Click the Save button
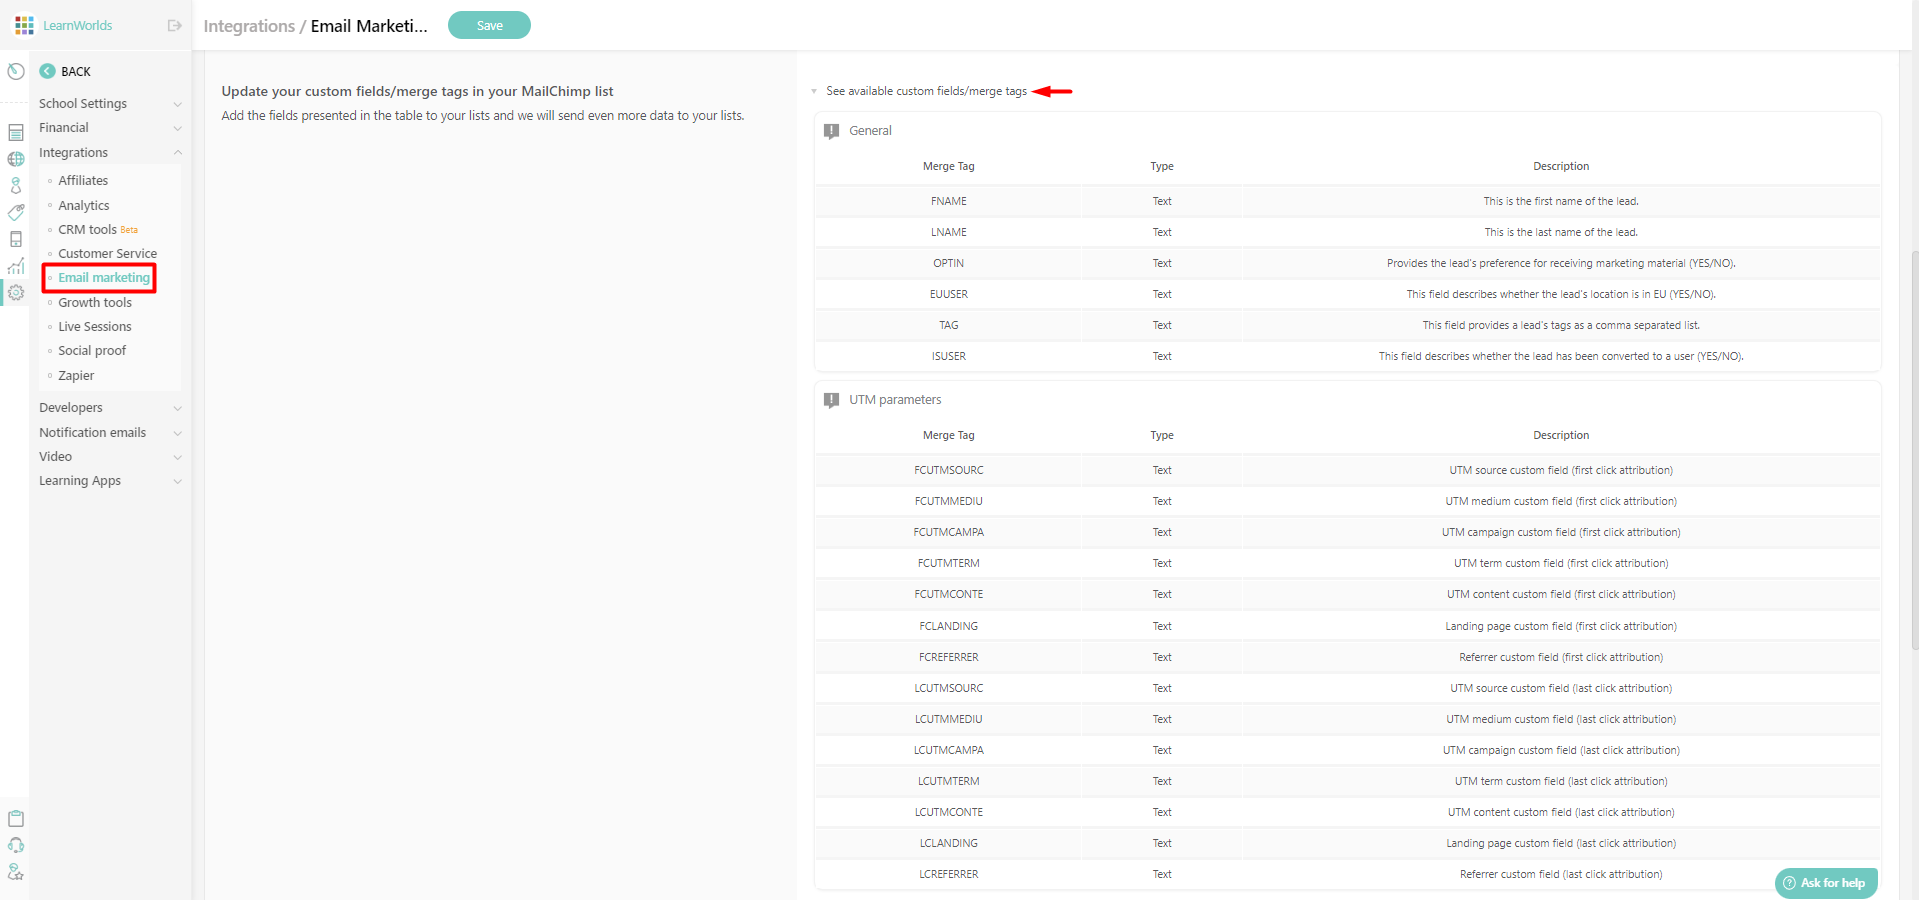1919x900 pixels. coord(489,25)
